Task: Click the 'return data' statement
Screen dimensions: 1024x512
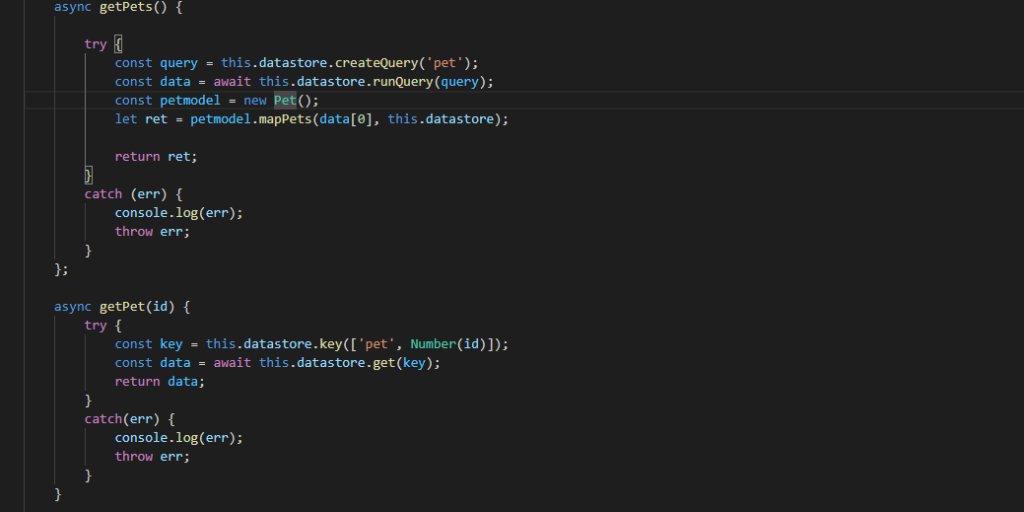Action: coord(160,381)
